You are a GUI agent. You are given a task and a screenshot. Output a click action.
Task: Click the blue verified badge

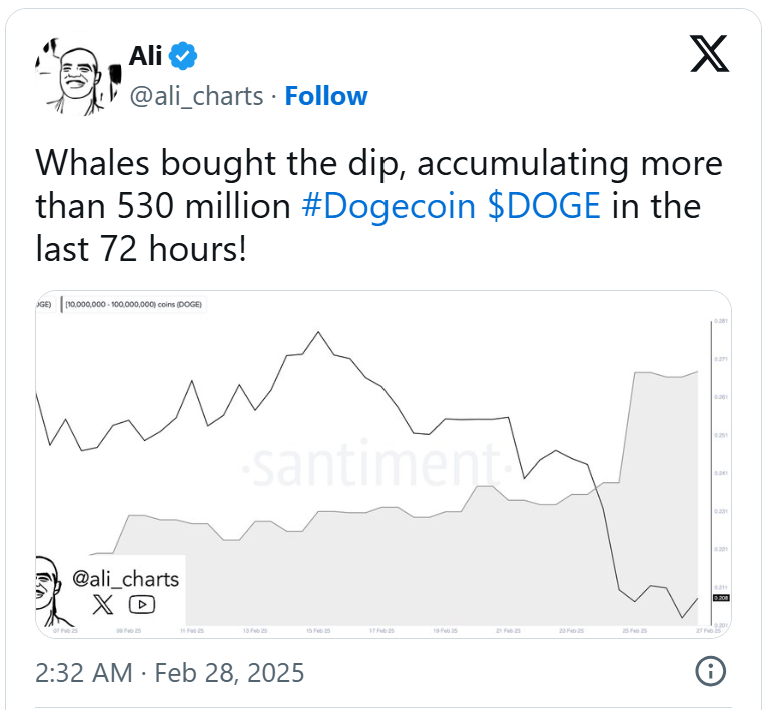click(x=182, y=58)
